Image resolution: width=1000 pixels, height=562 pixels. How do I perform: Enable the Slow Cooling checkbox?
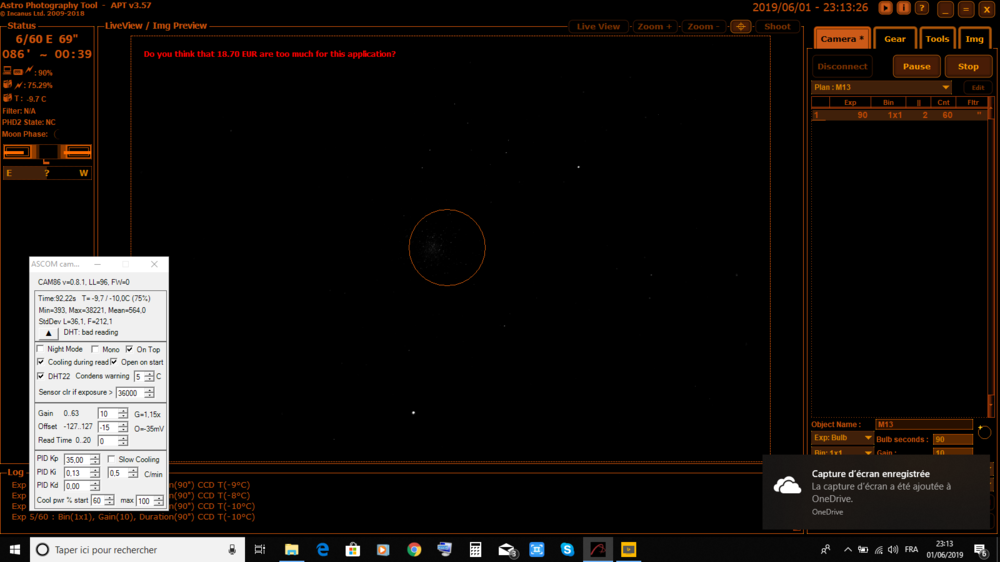112,459
